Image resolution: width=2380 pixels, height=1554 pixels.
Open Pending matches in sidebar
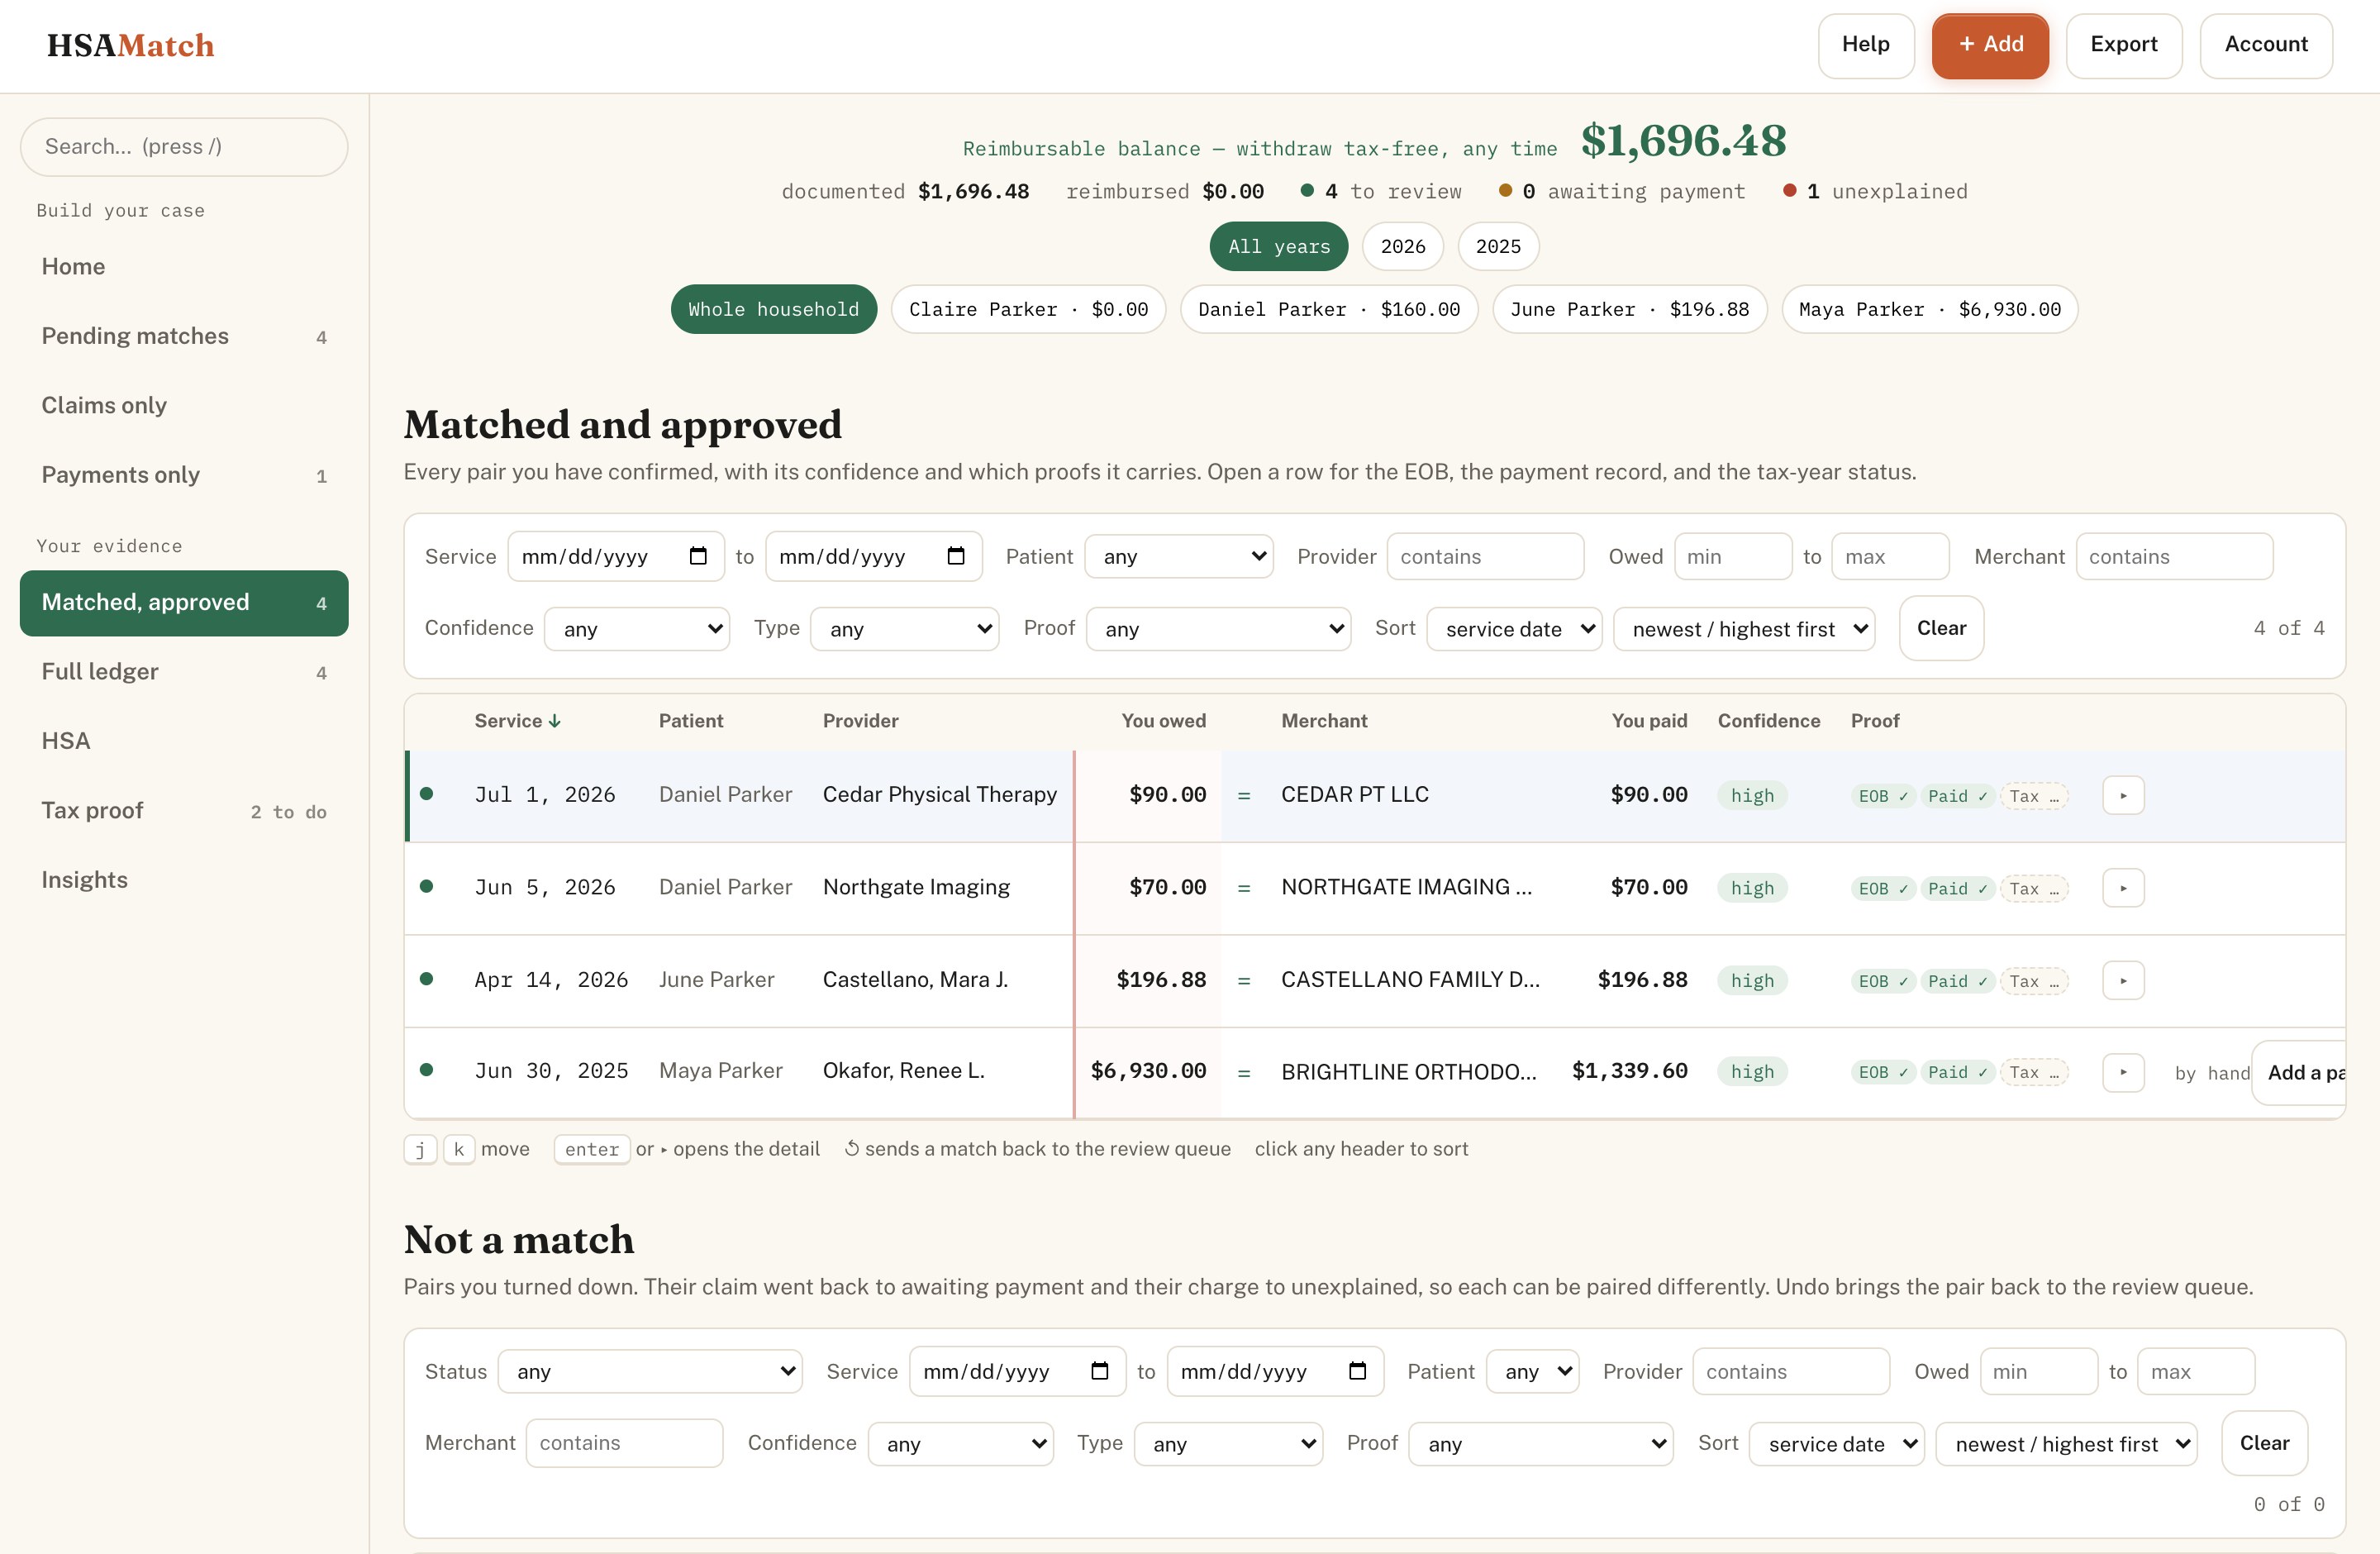click(x=184, y=336)
